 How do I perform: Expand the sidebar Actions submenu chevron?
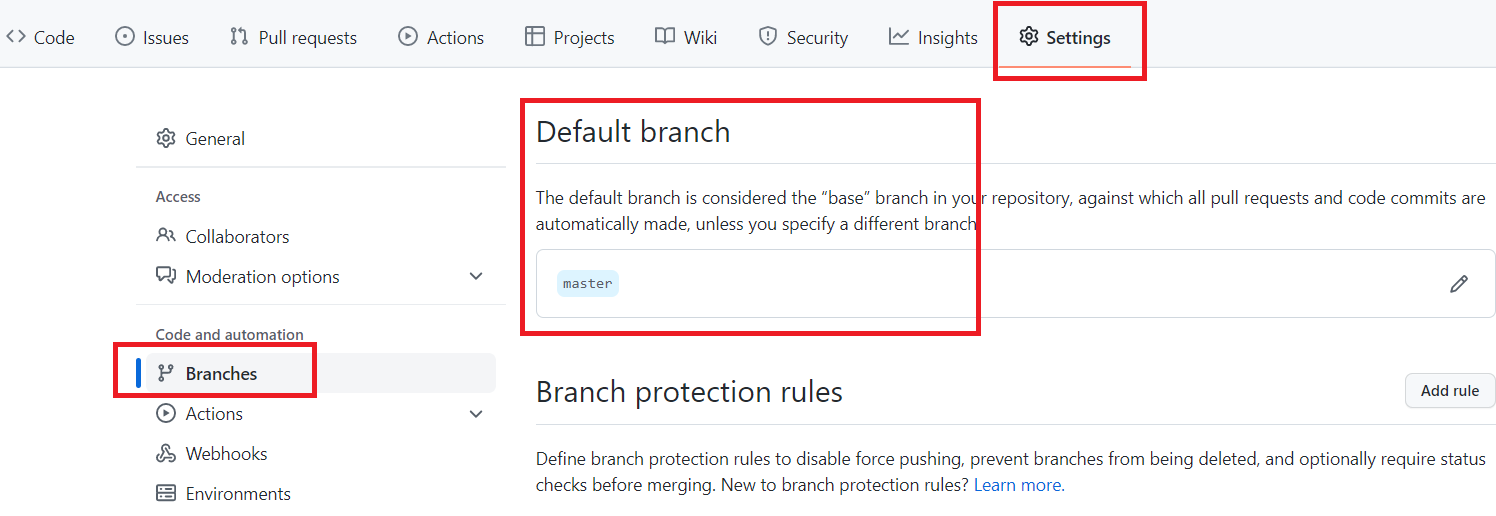pyautogui.click(x=476, y=414)
